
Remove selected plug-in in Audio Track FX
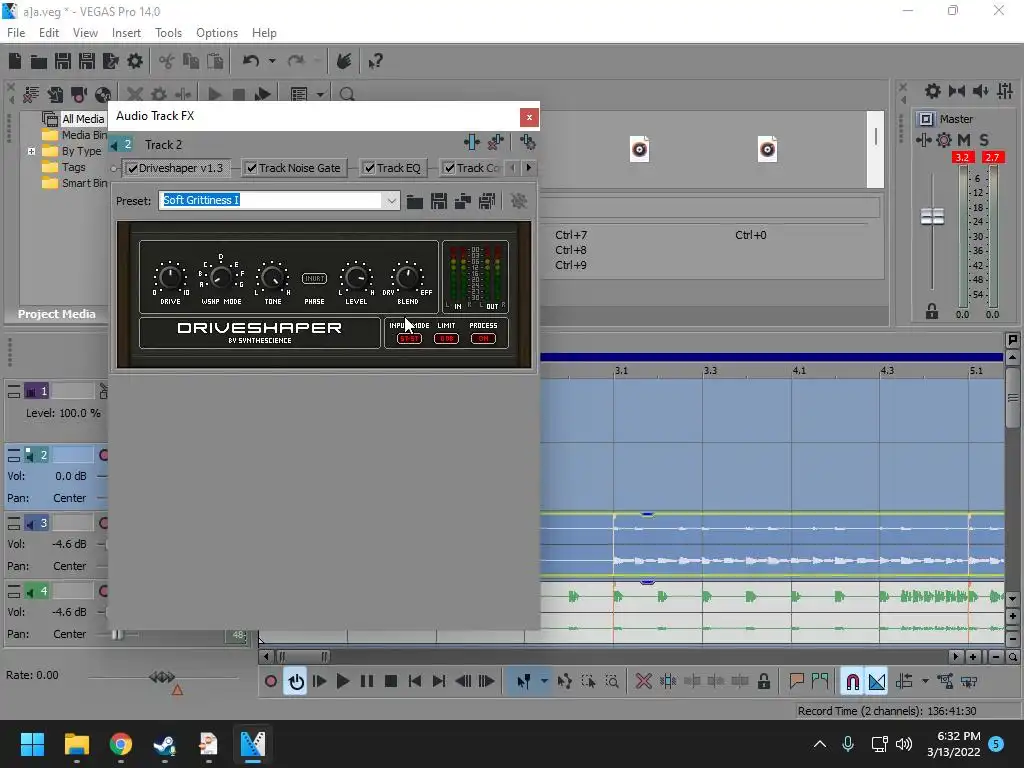tap(496, 142)
